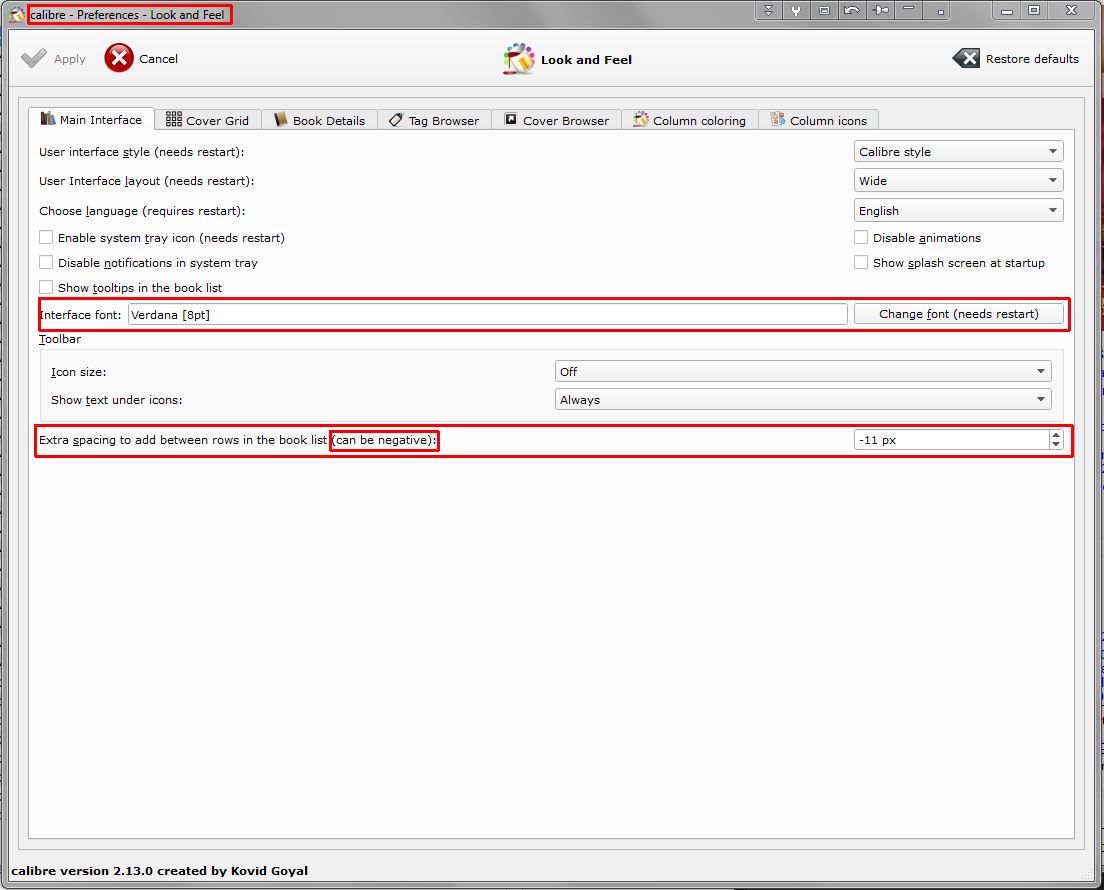The width and height of the screenshot is (1104, 890).
Task: Open the User Interface layout Wide dropdown
Action: tap(958, 180)
